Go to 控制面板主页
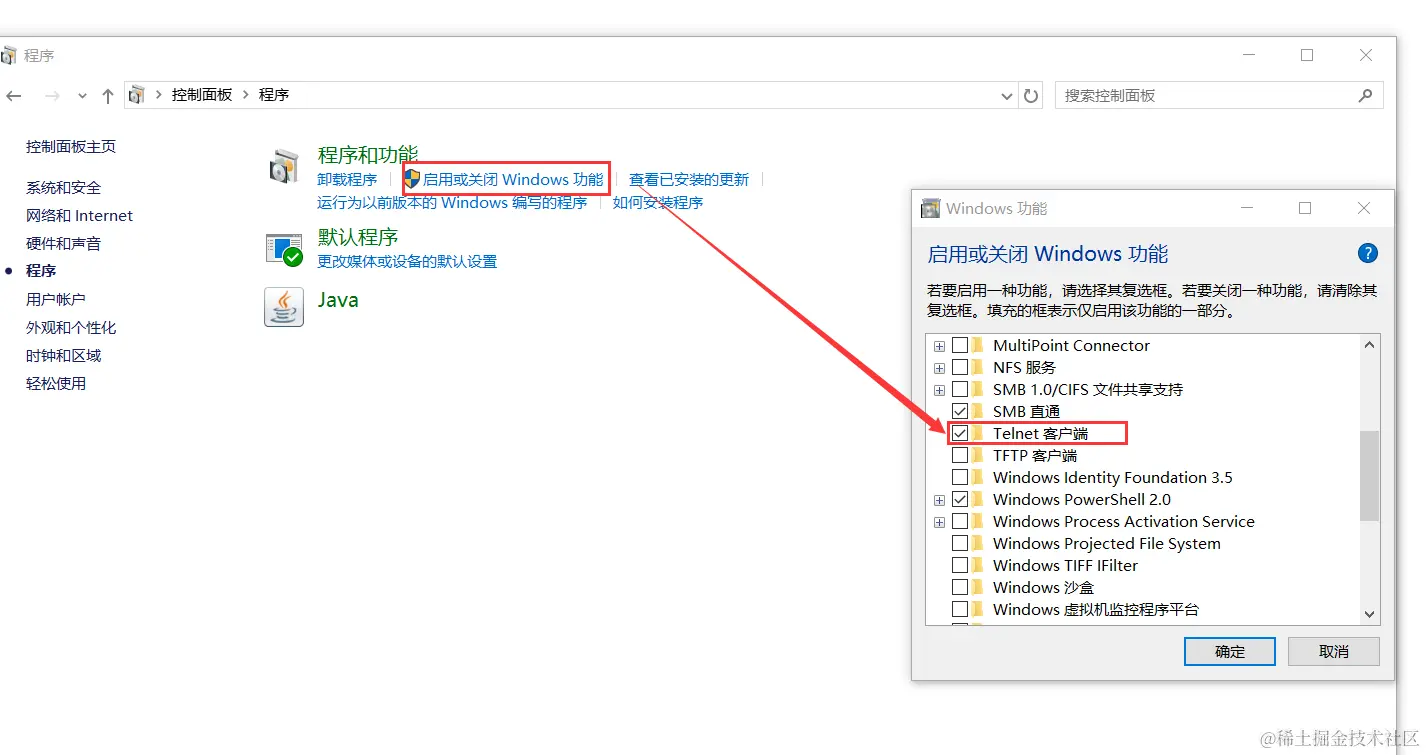This screenshot has width=1426, height=755. pyautogui.click(x=71, y=147)
